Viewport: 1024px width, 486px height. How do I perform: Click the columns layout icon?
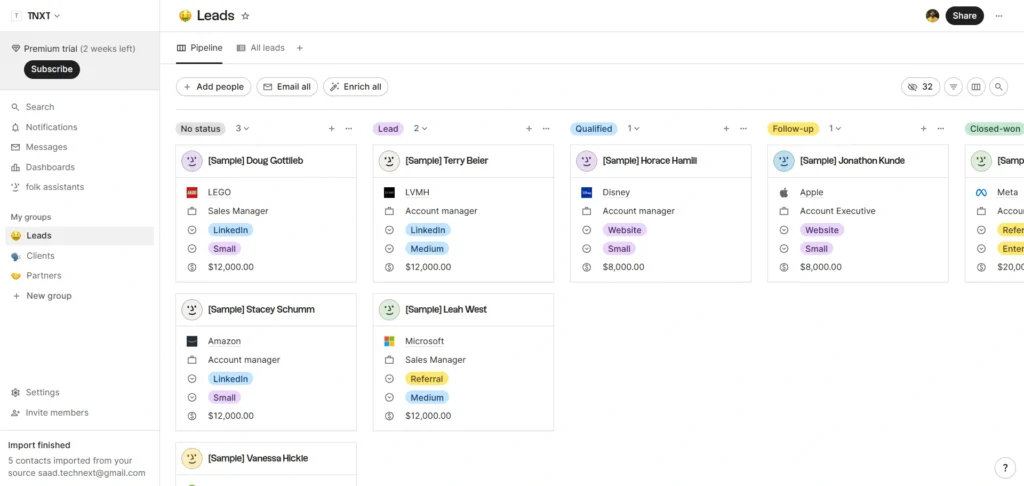coord(976,87)
